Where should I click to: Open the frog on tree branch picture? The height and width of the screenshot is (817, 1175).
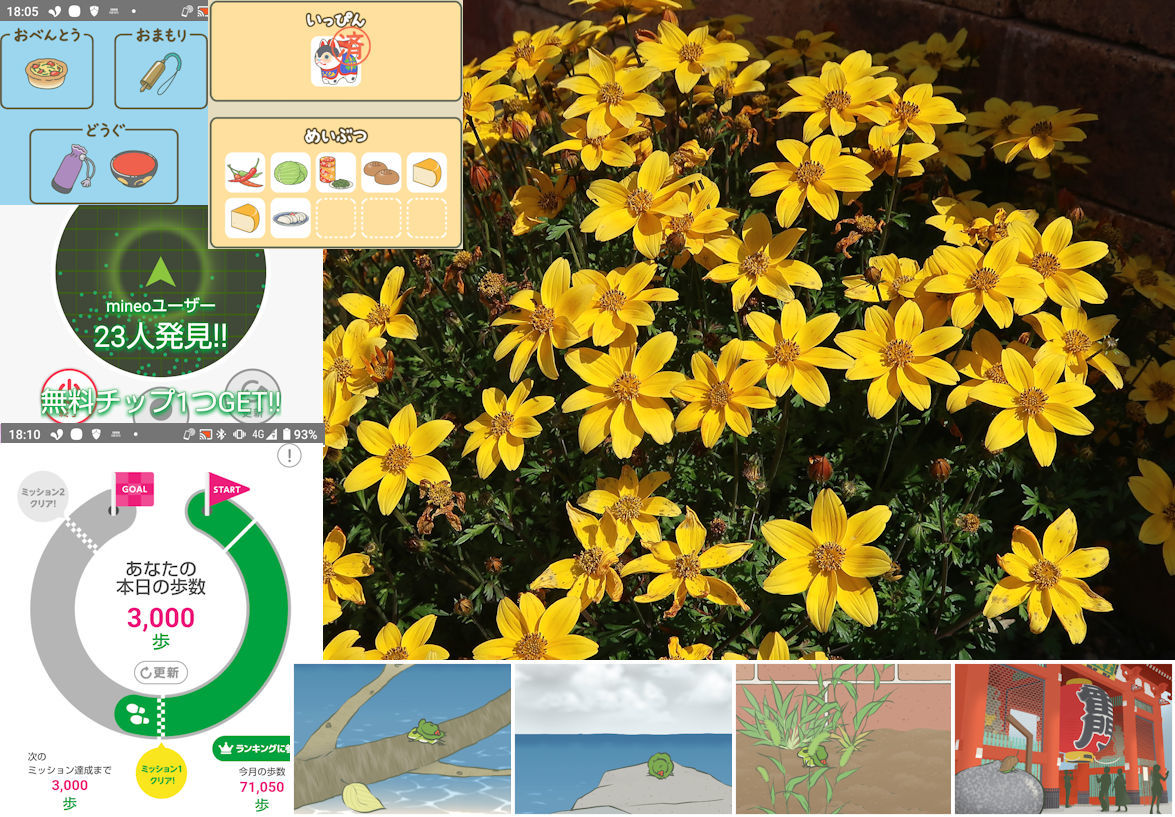pyautogui.click(x=402, y=738)
